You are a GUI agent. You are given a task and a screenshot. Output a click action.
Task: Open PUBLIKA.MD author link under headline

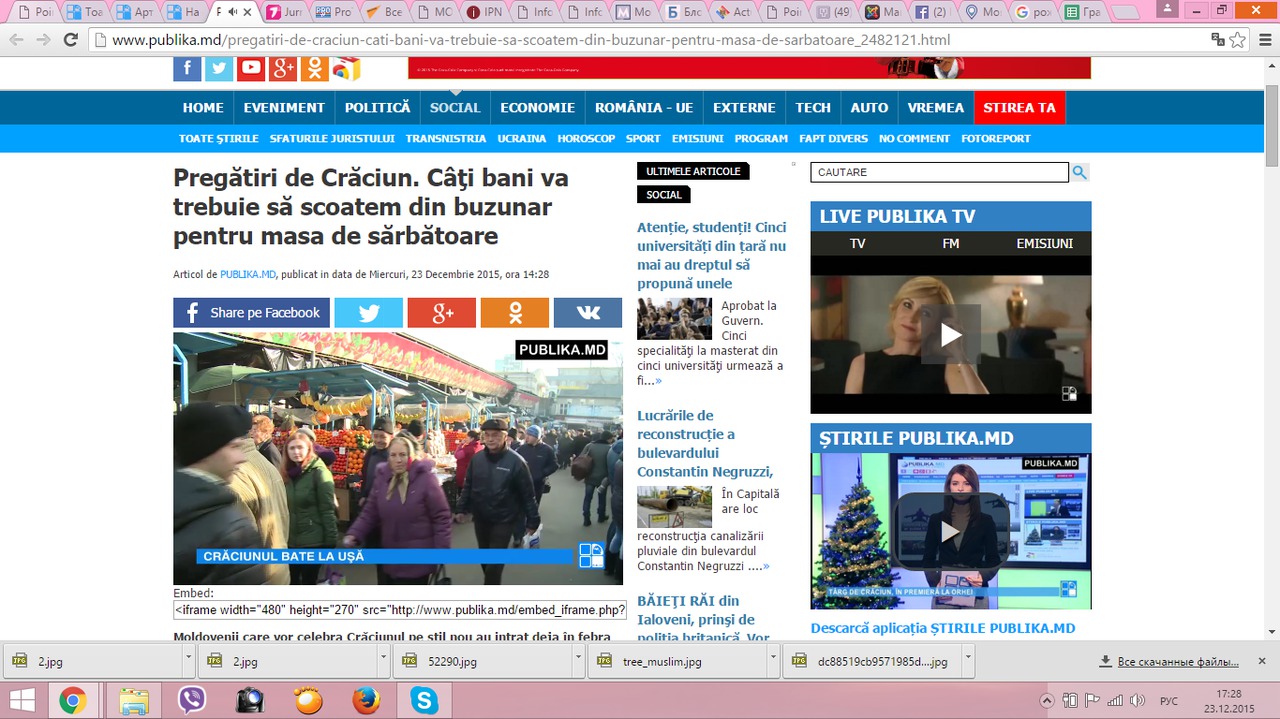click(248, 274)
